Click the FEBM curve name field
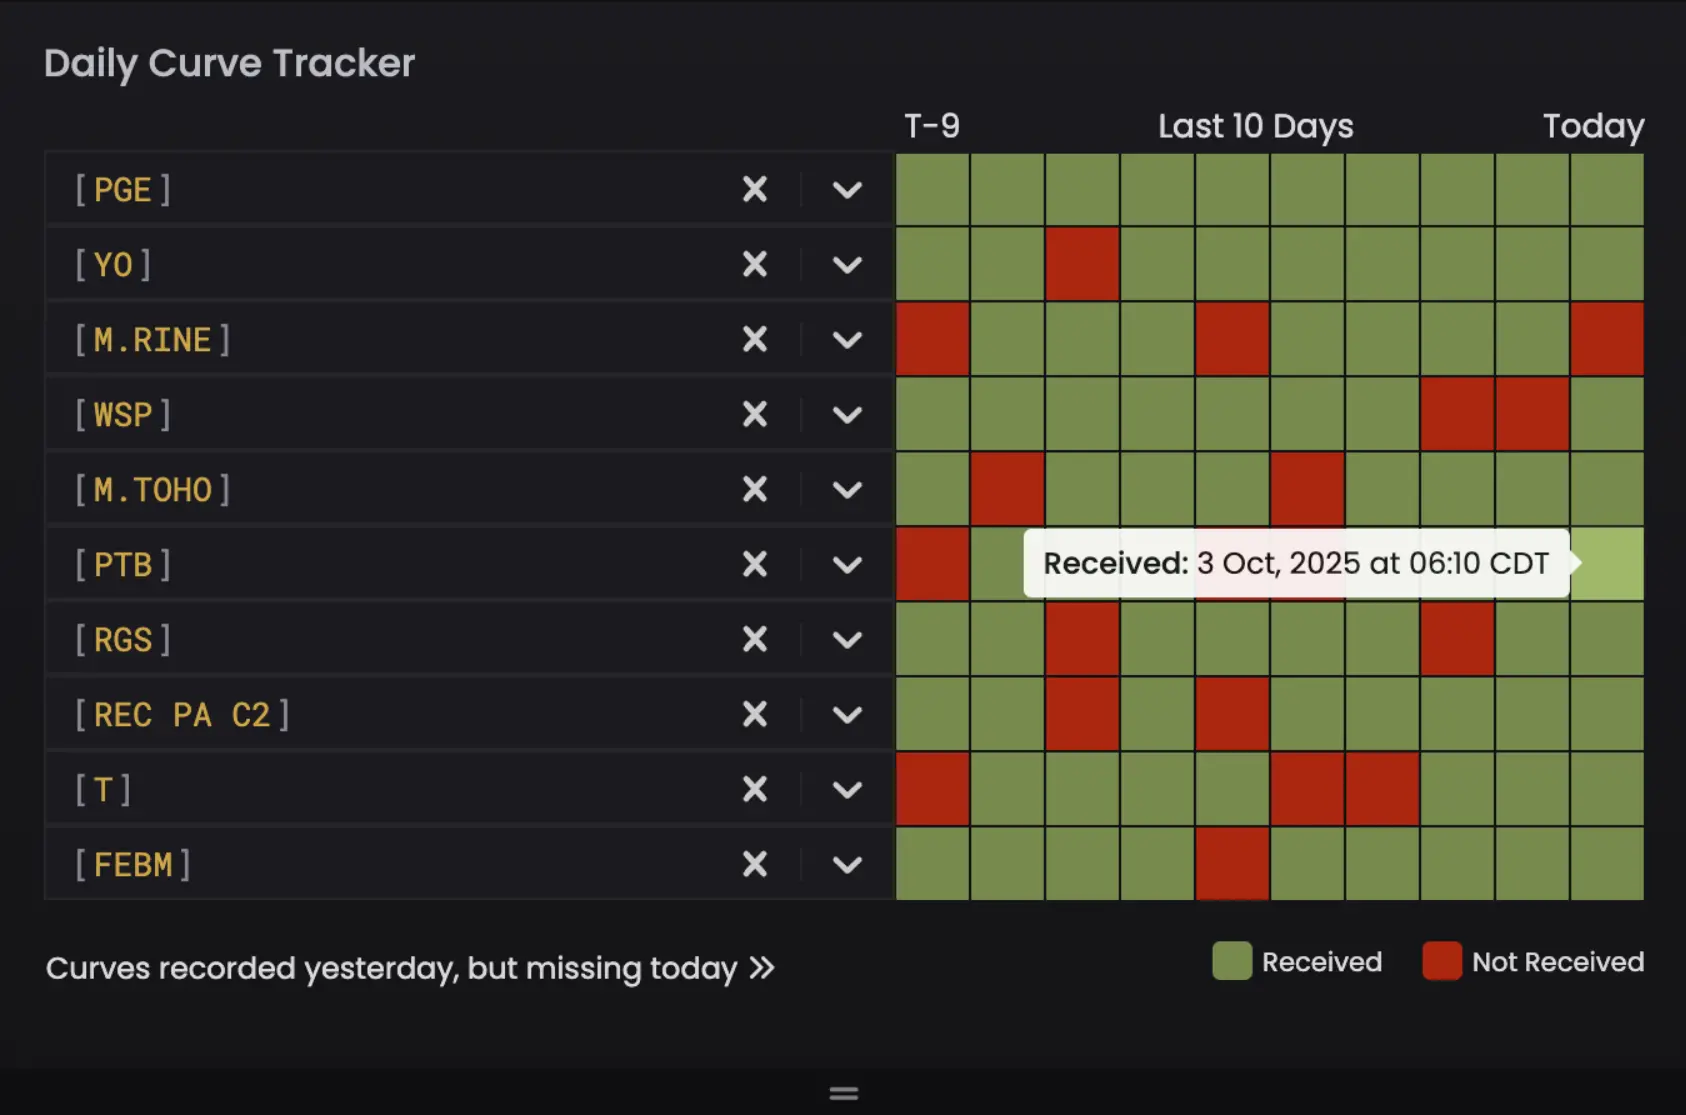This screenshot has width=1686, height=1115. click(400, 864)
